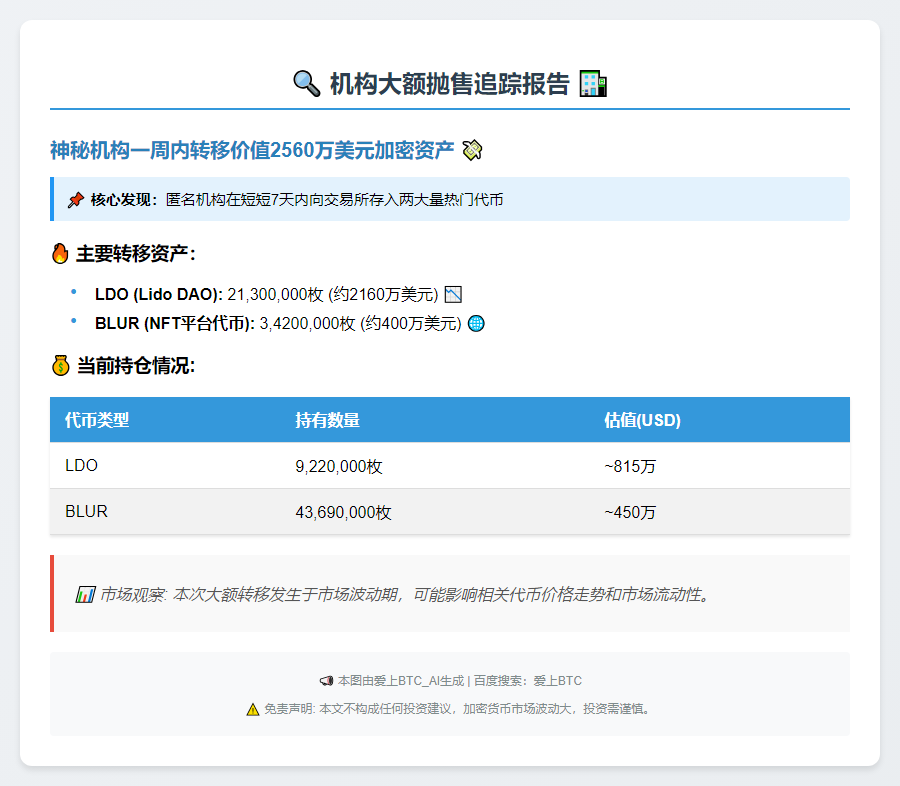Image resolution: width=900 pixels, height=786 pixels.
Task: Click the amount 3,4200,000枚 (约400万美元)
Action: pos(360,323)
